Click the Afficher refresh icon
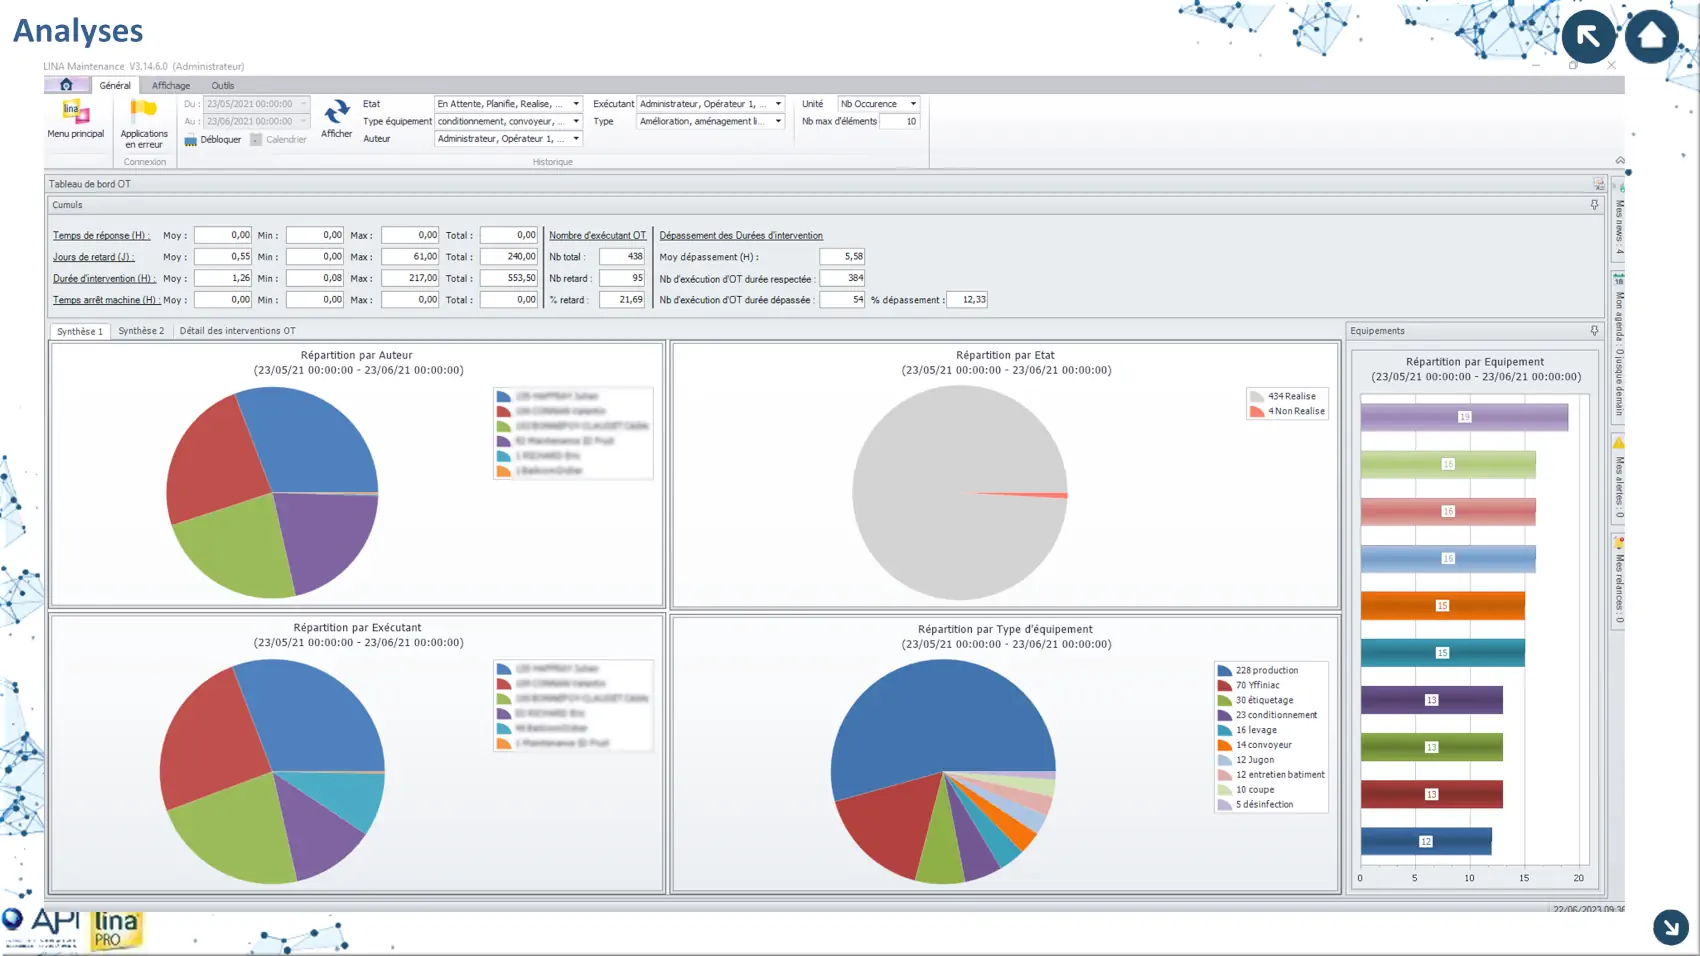This screenshot has height=956, width=1700. (x=336, y=111)
